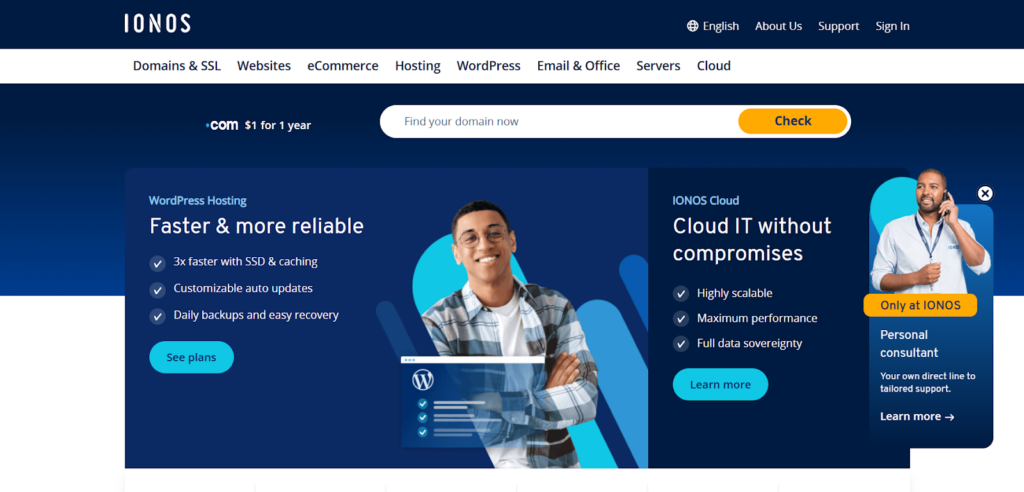Click the orange Check button
This screenshot has width=1024, height=492.
[x=793, y=121]
